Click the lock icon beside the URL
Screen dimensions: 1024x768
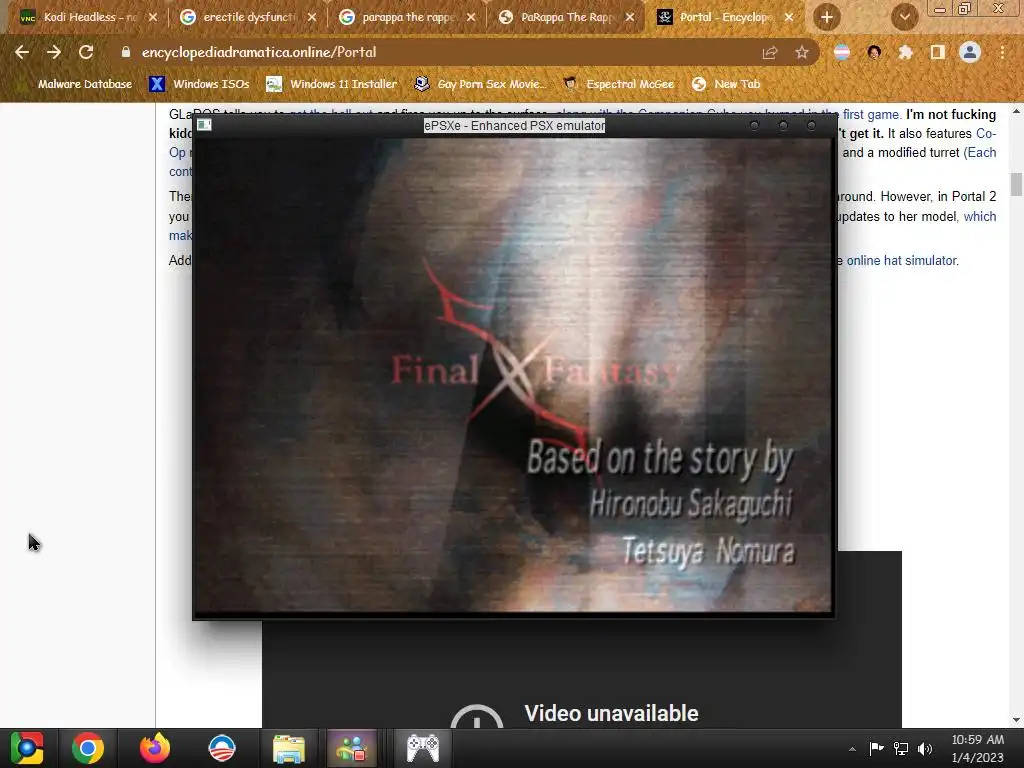coord(125,52)
